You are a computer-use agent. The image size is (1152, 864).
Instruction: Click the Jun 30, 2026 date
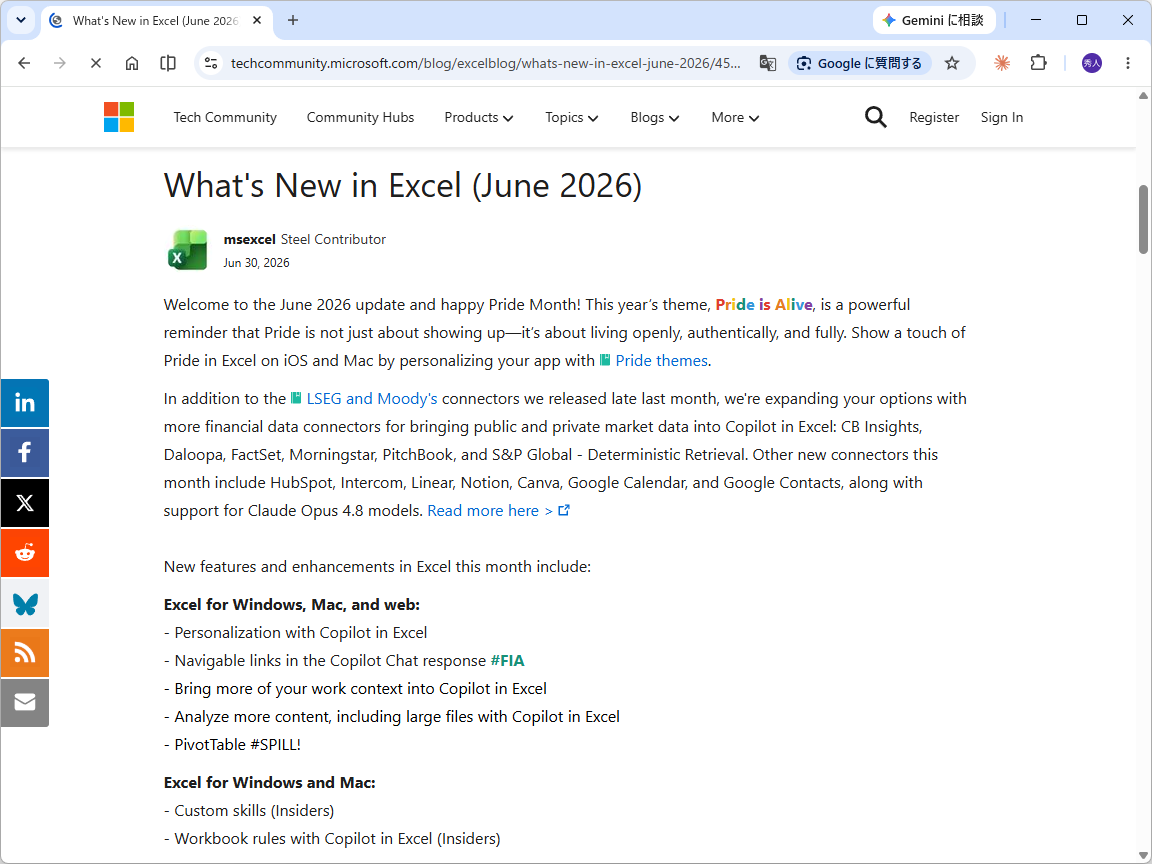tap(256, 263)
